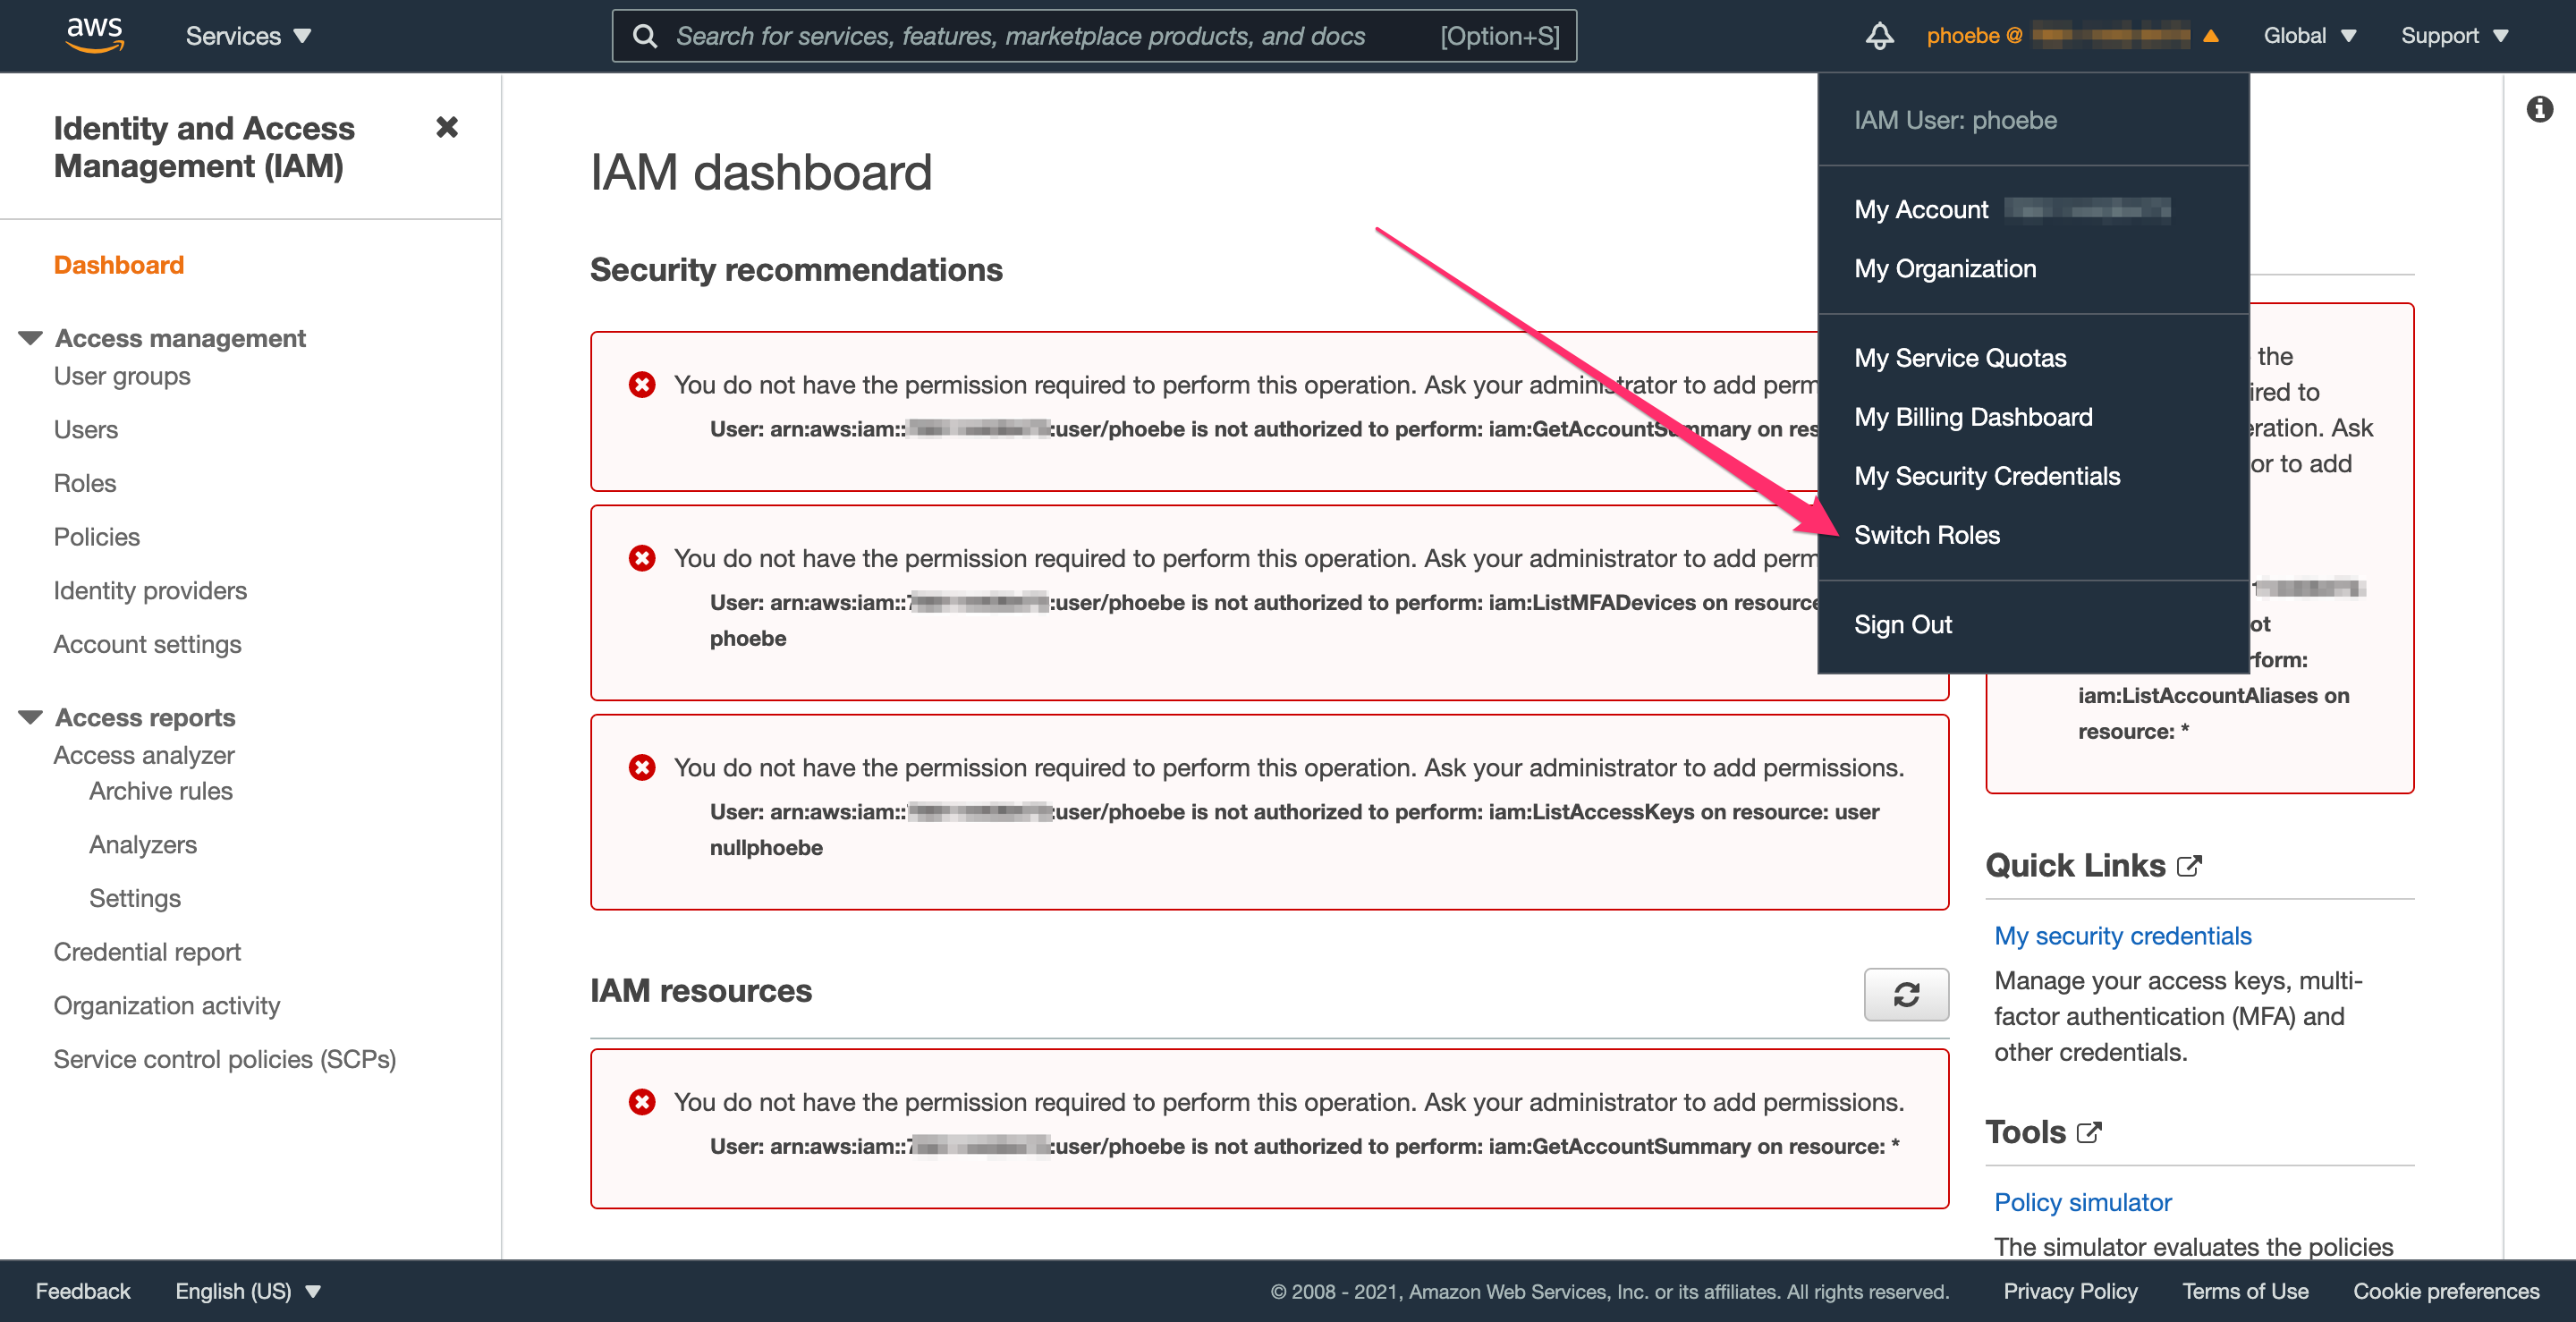Open Access analyzer in sidebar

click(x=144, y=755)
